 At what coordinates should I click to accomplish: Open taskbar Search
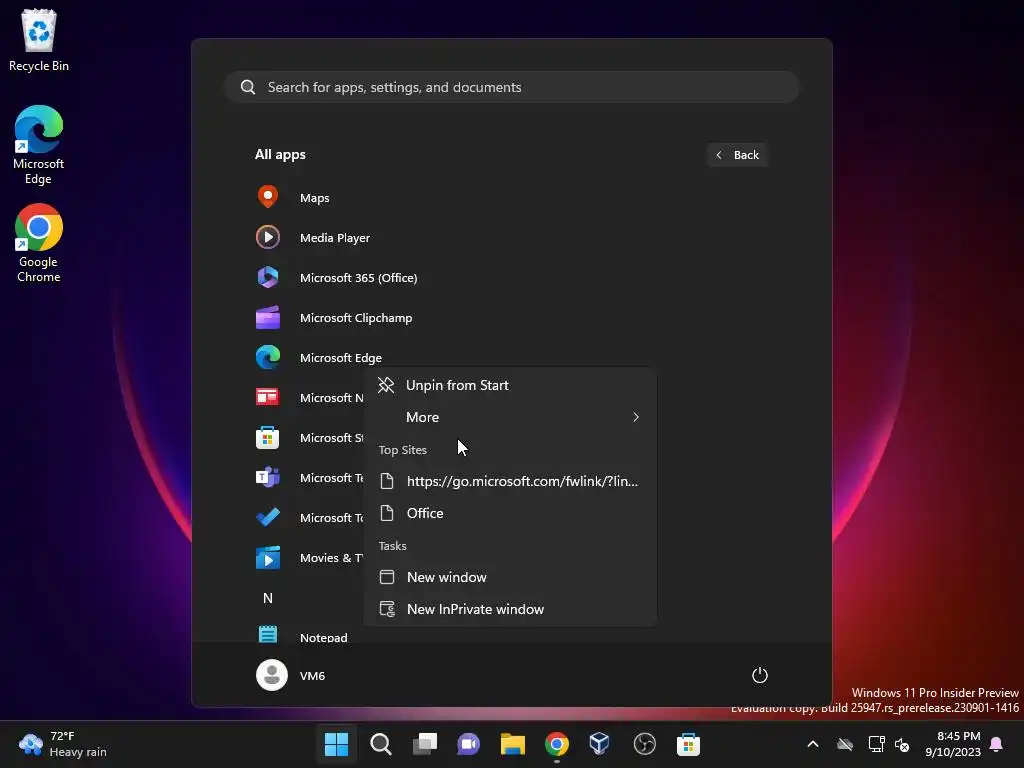(381, 744)
